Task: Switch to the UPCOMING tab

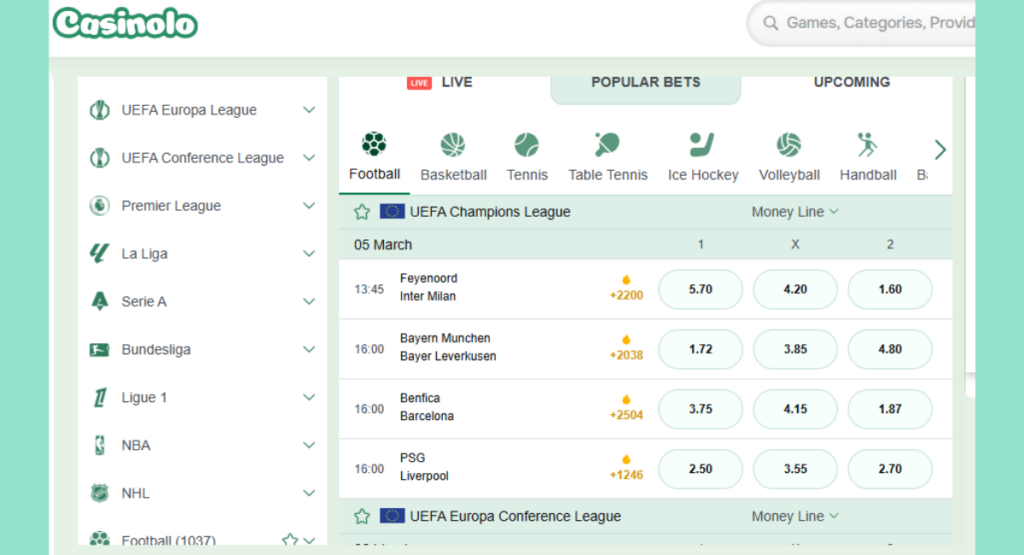Action: pos(852,82)
